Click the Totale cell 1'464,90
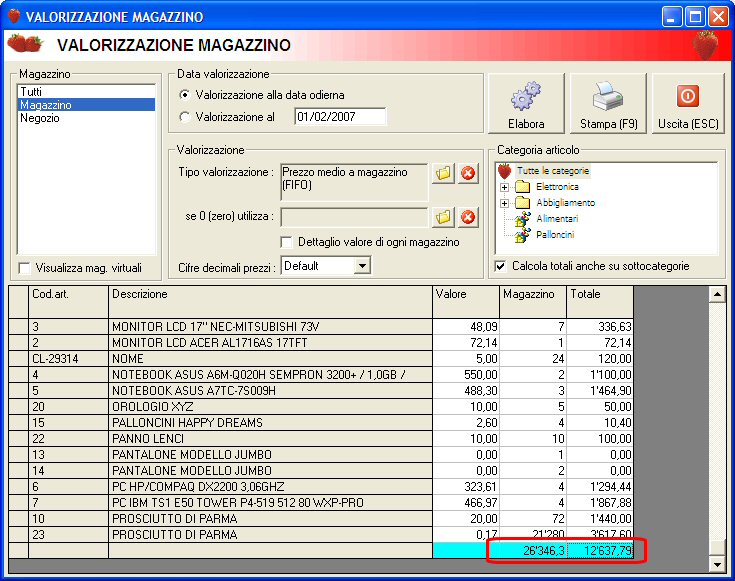 click(x=600, y=391)
